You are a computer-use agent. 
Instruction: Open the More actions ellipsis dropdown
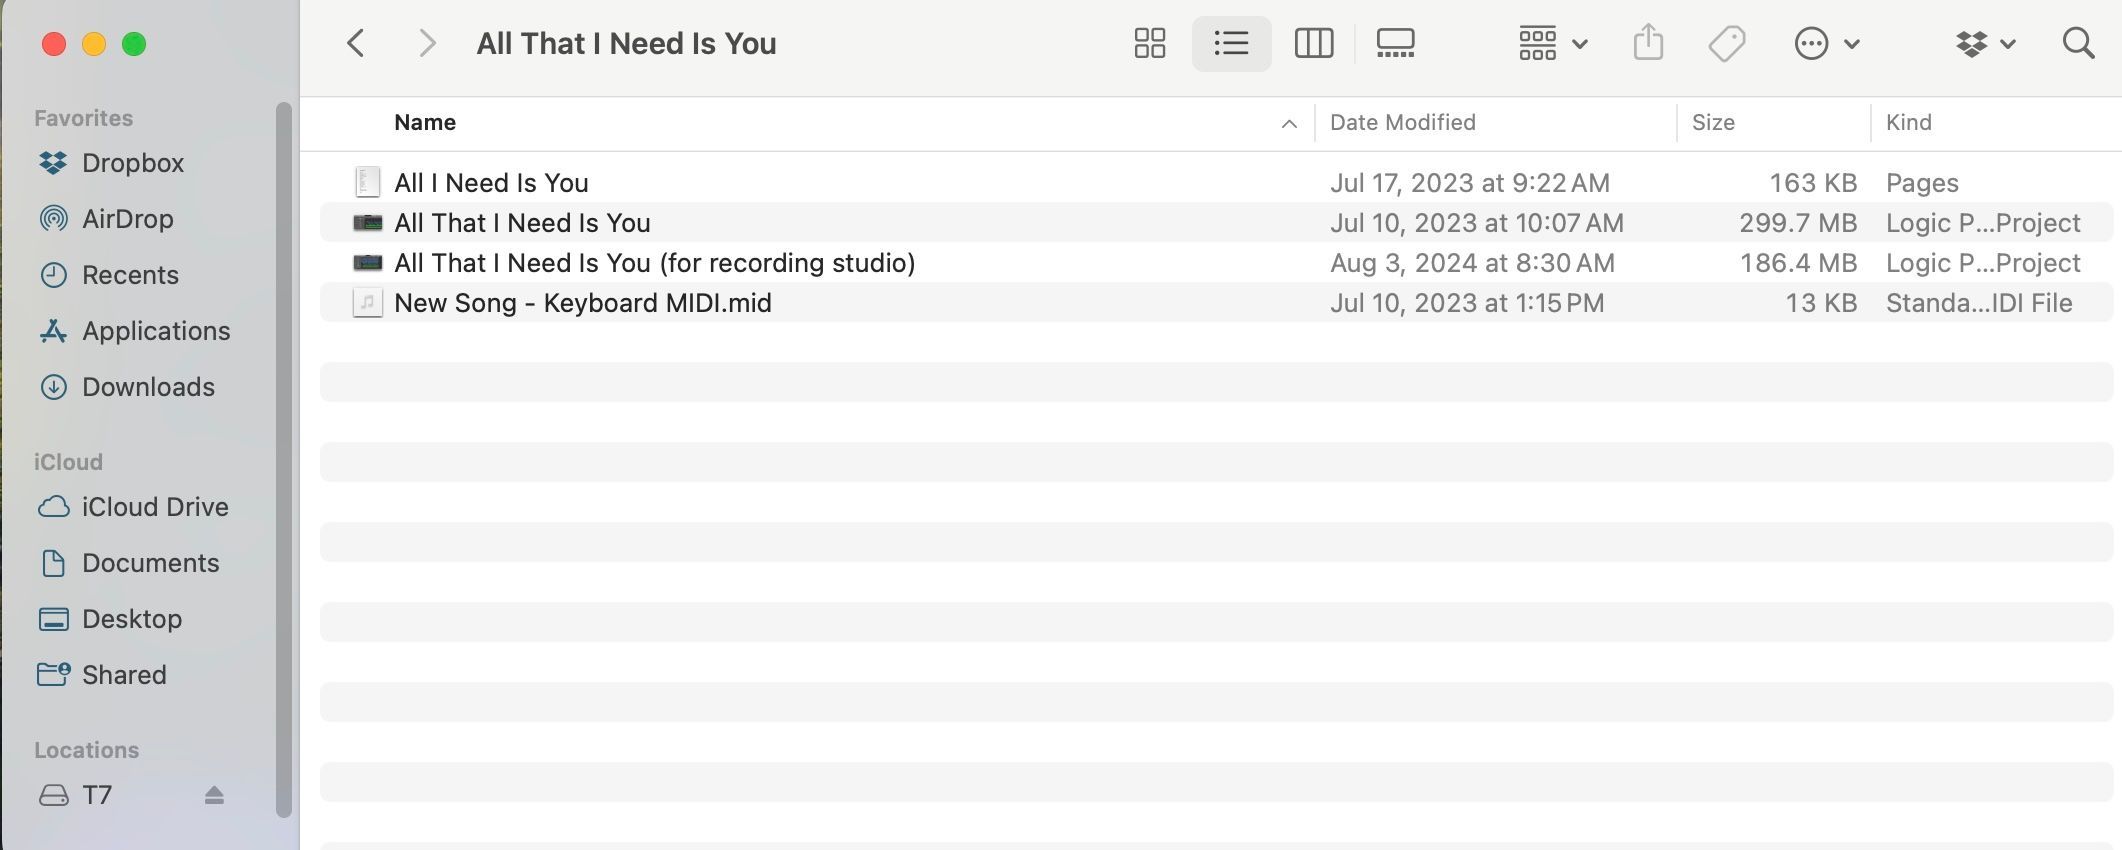tap(1826, 43)
